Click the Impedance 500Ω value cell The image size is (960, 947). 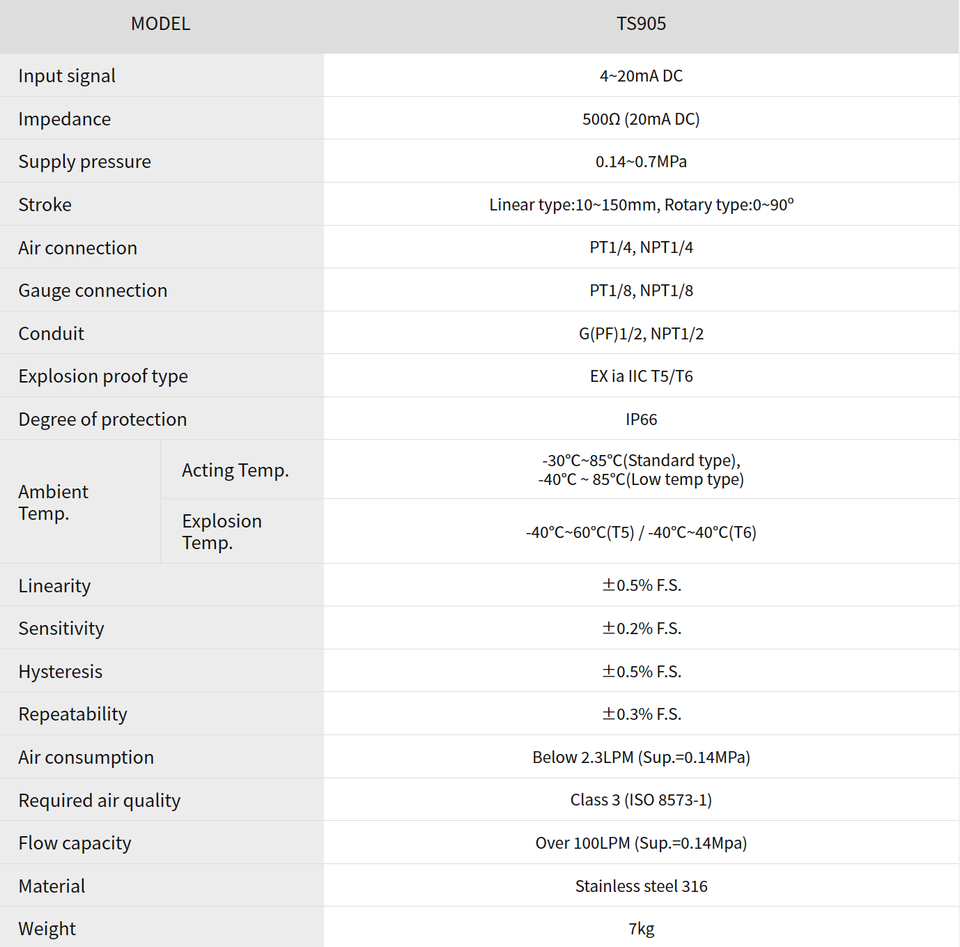point(641,119)
